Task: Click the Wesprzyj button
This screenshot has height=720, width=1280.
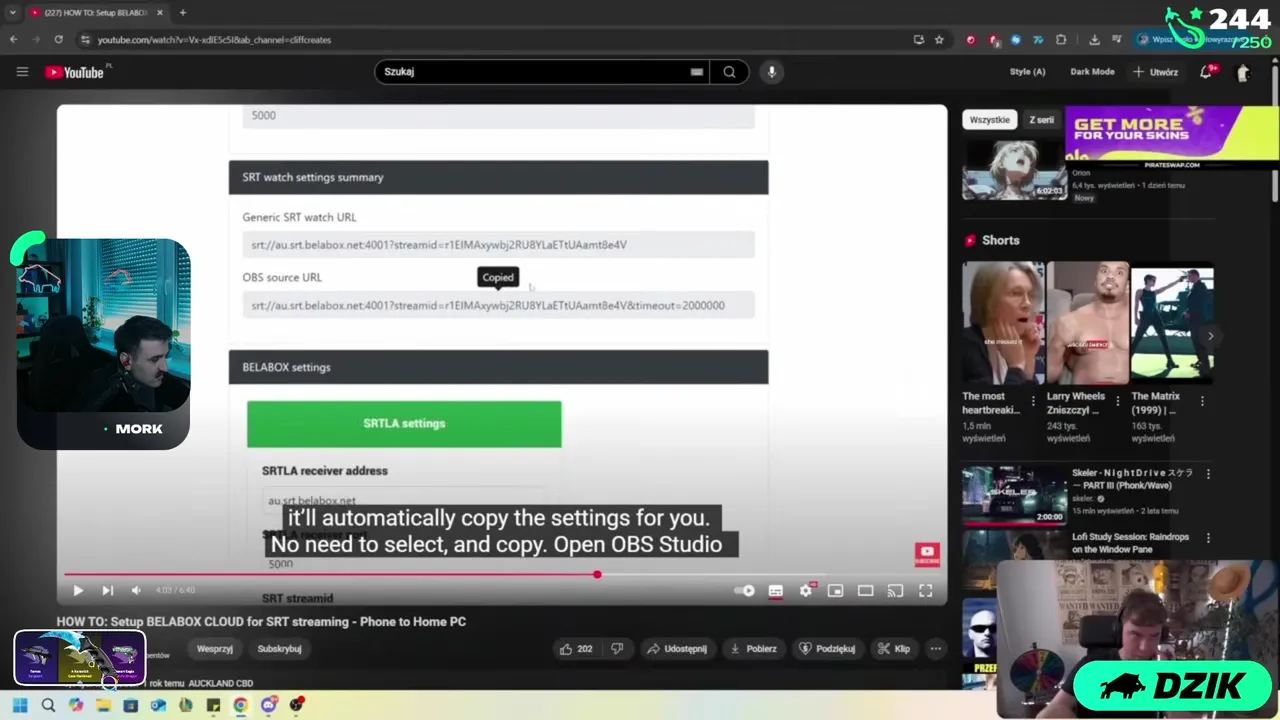Action: [215, 649]
